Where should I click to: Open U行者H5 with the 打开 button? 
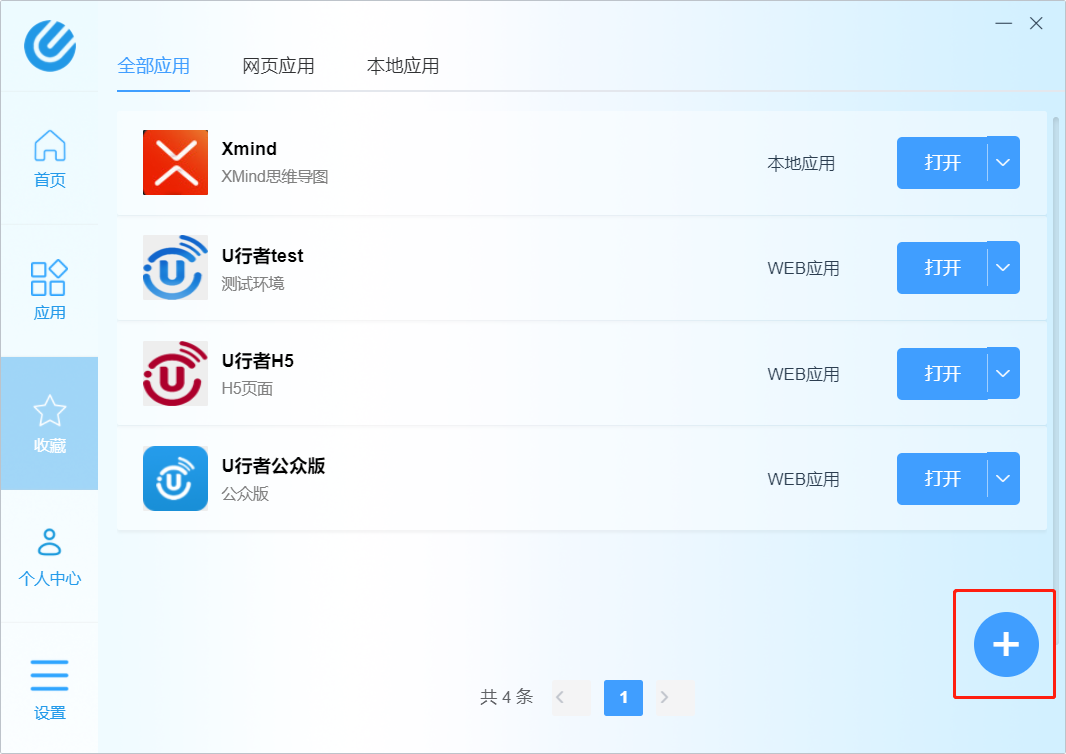942,373
